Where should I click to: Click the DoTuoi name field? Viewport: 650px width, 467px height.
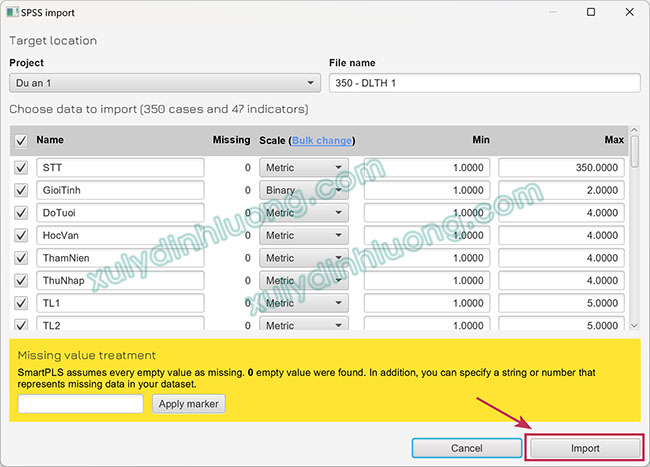tap(120, 212)
